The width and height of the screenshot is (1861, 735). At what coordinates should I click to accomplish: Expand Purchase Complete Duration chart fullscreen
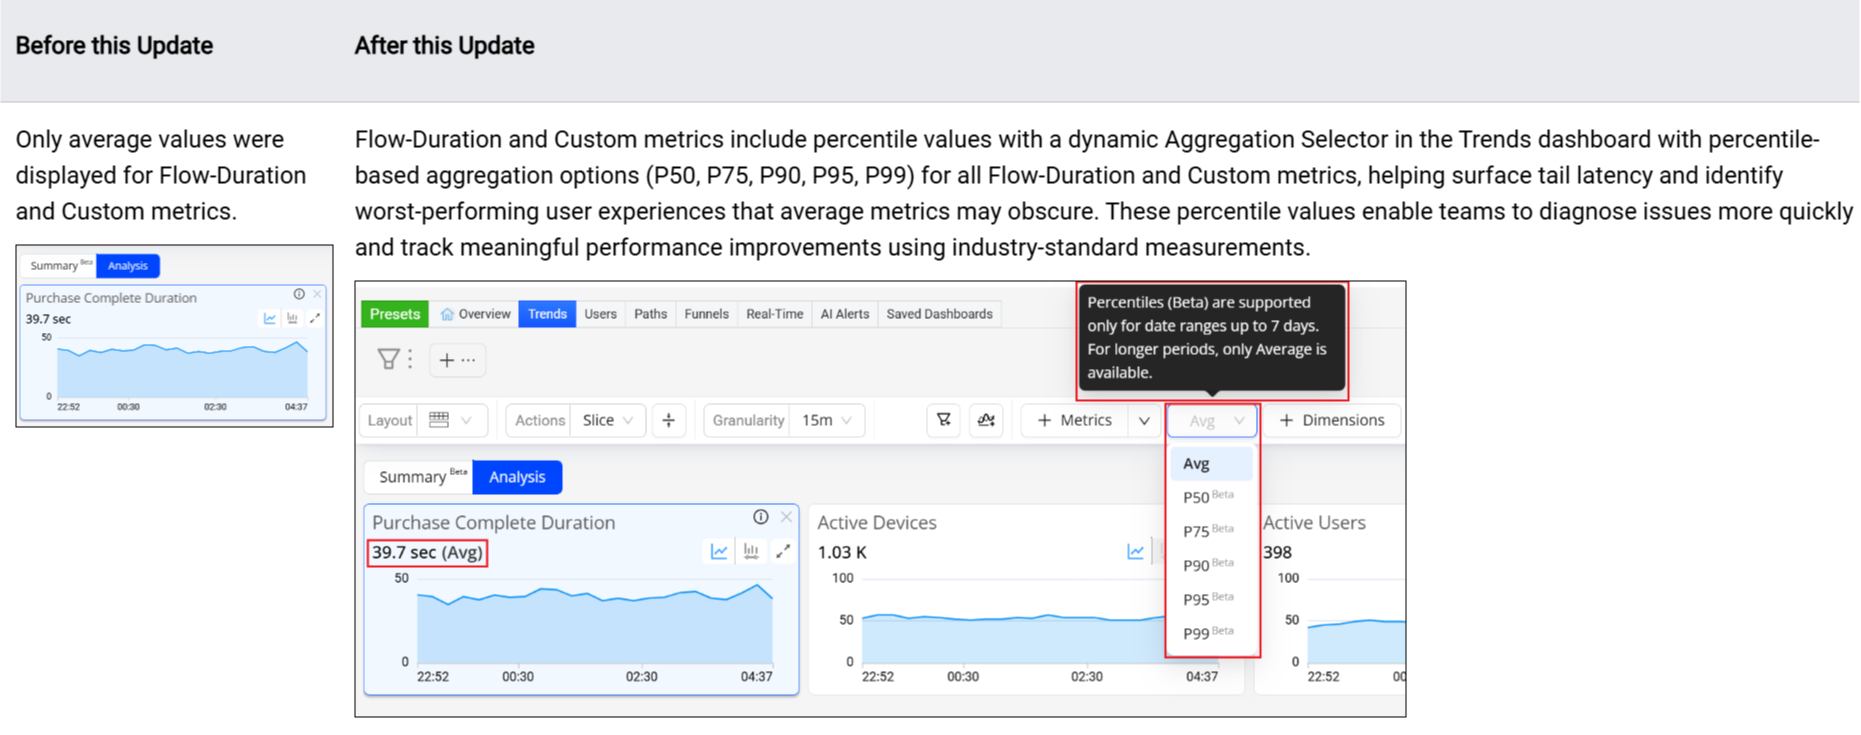783,551
